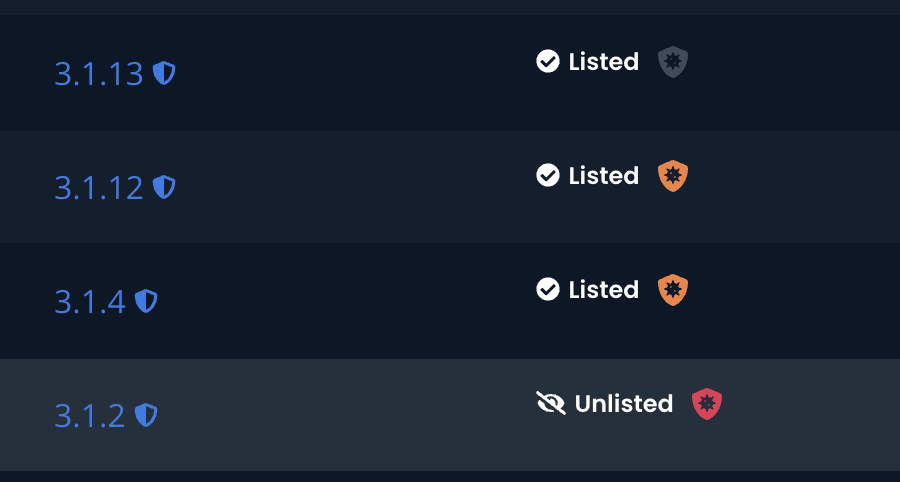
Task: Click blue shield icon beside 3.1.2
Action: [147, 415]
